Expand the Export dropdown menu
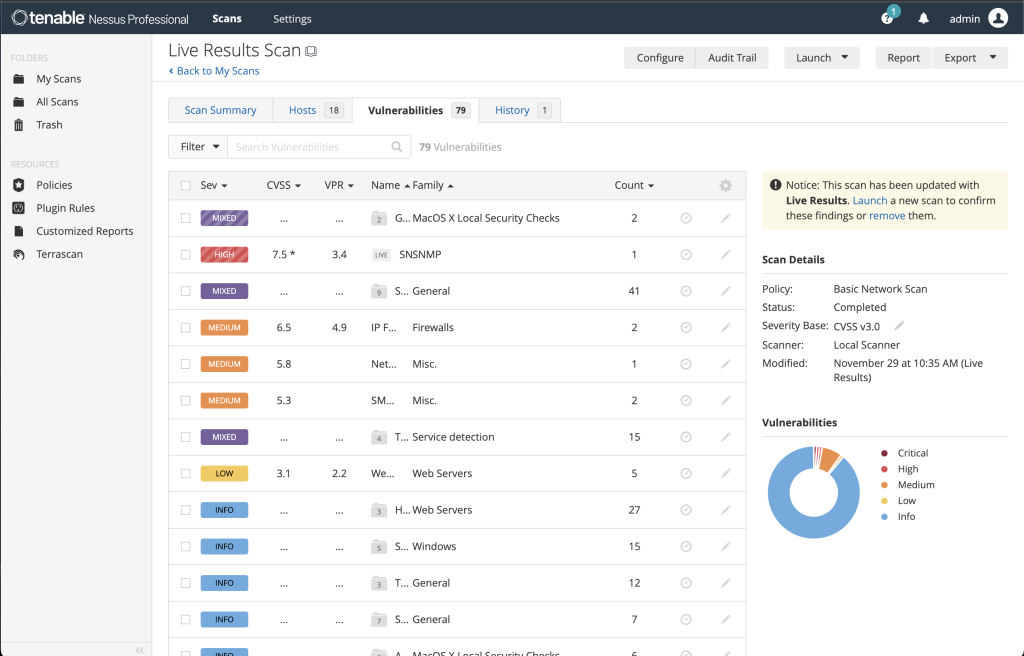 [x=970, y=58]
